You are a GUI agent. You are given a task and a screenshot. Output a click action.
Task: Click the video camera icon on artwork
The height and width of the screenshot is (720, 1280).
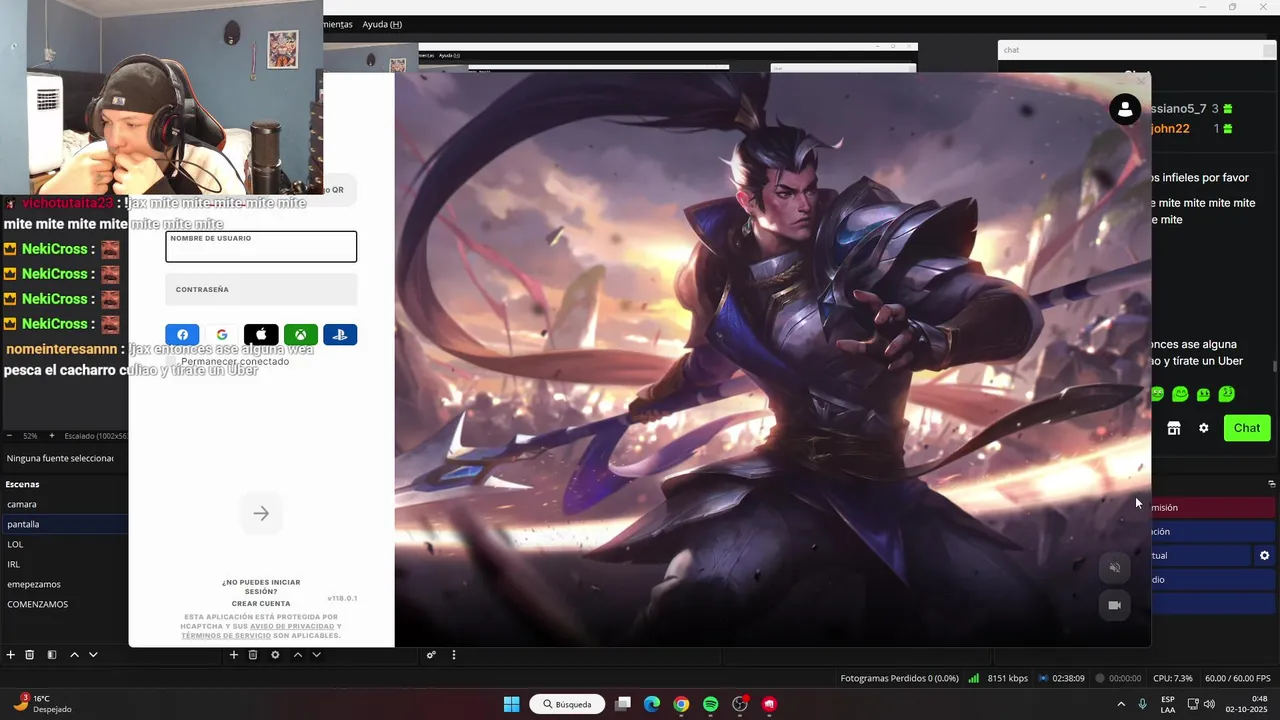tap(1114, 605)
